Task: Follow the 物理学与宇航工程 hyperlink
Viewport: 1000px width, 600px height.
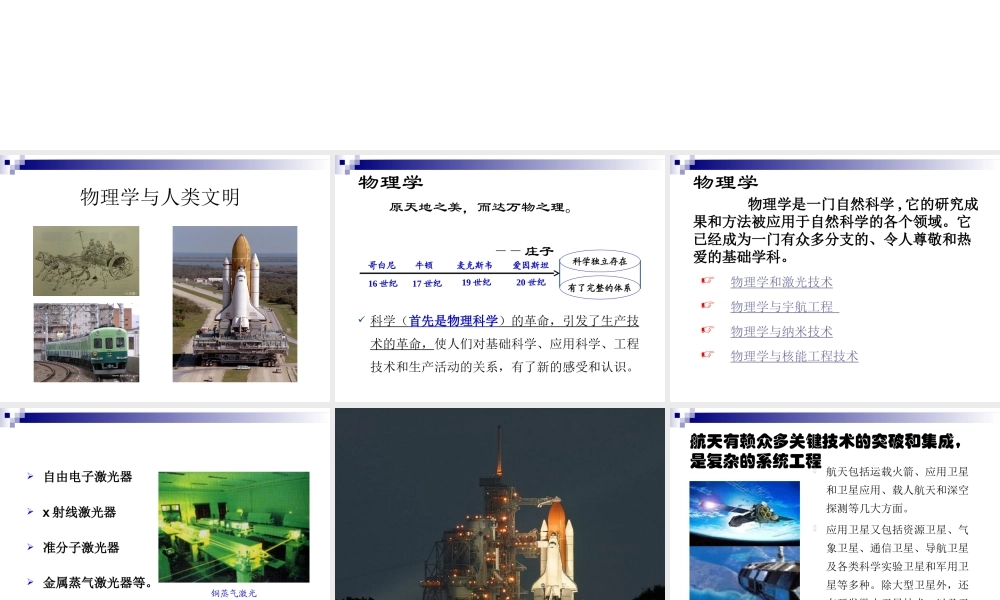Action: pos(782,306)
